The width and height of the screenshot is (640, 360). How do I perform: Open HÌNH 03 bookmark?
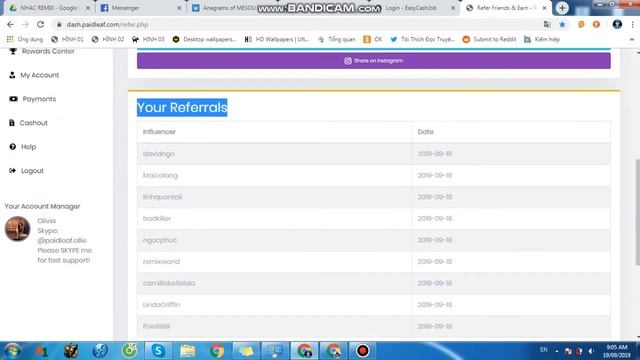click(148, 39)
